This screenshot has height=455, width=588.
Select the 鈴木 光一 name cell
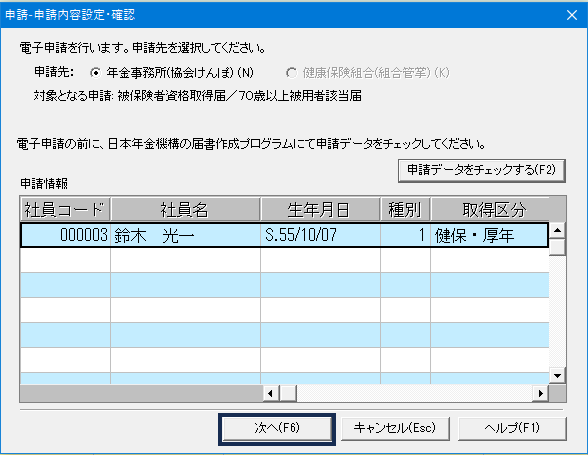[x=185, y=236]
